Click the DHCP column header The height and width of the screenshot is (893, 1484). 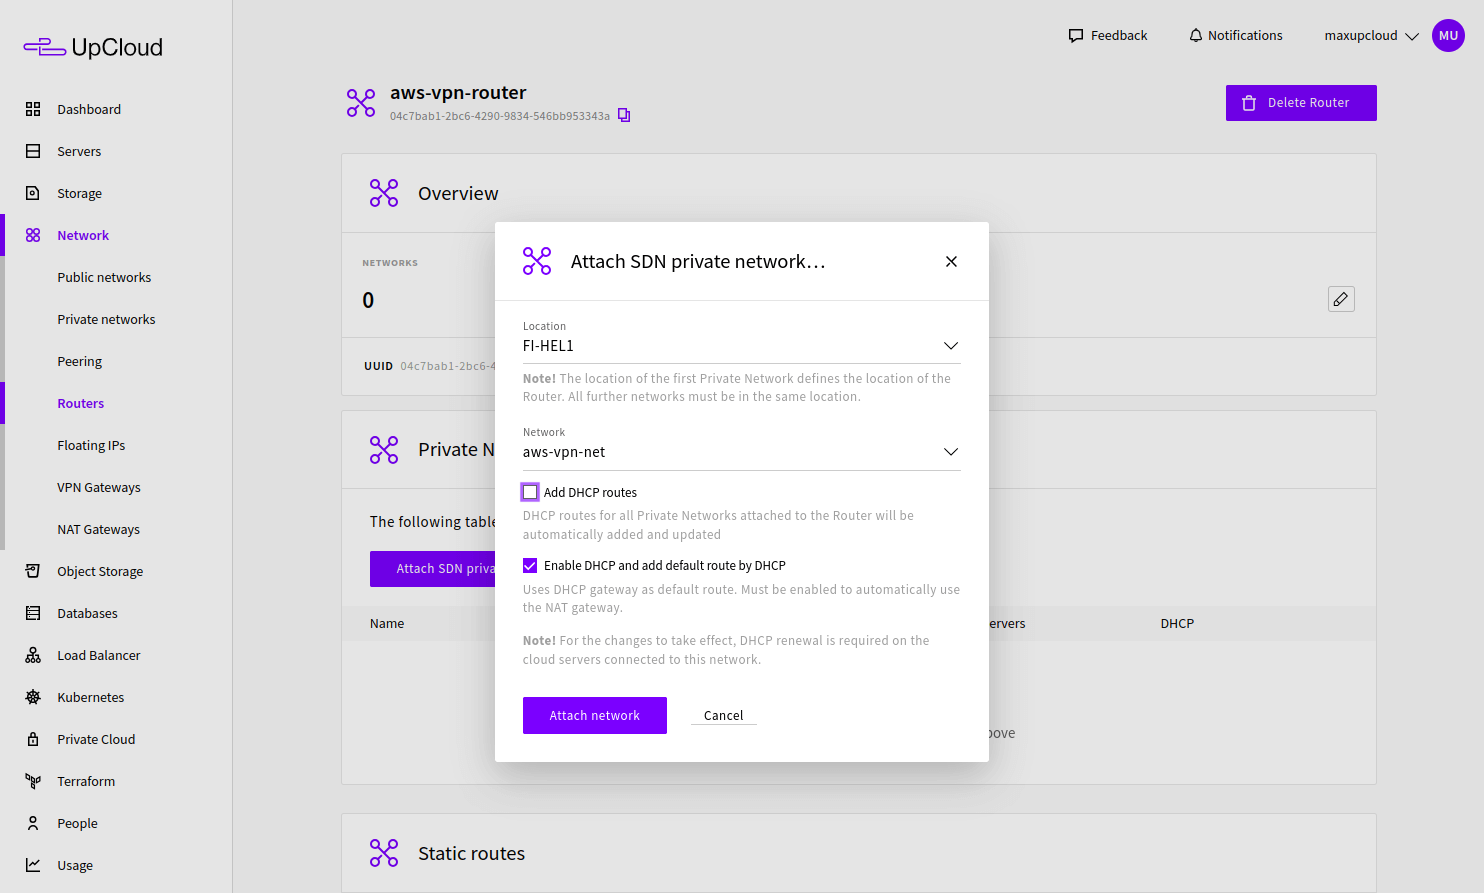[1177, 623]
